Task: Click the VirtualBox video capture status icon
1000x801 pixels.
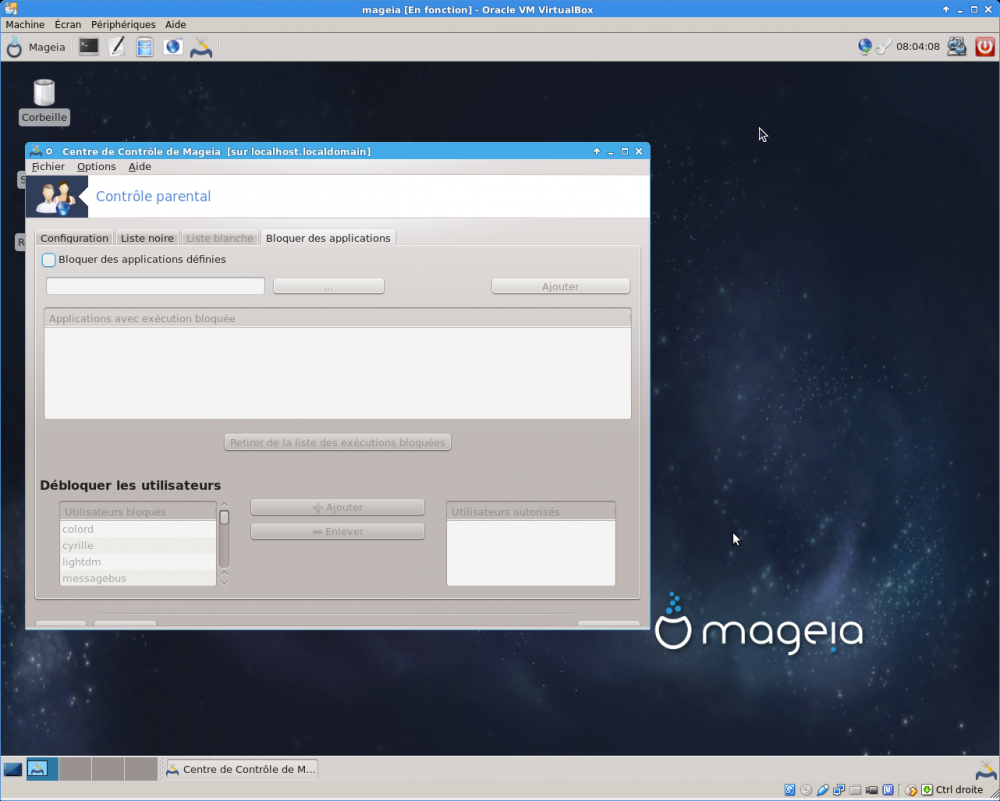Action: coord(872,790)
